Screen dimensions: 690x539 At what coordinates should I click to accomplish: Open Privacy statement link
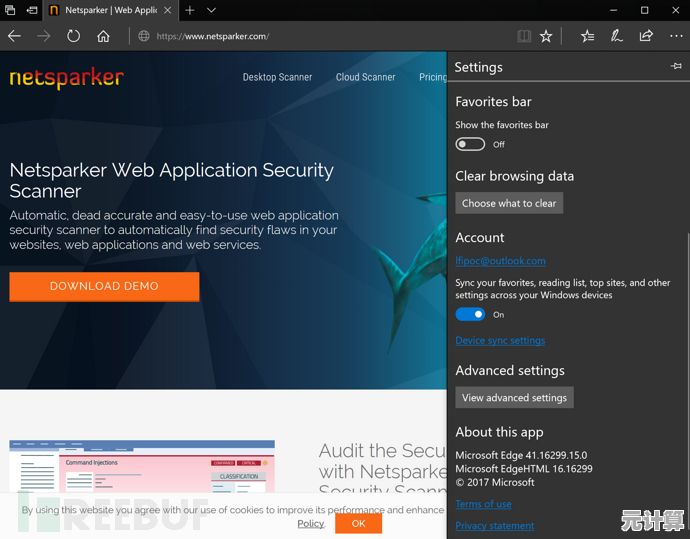coord(495,526)
